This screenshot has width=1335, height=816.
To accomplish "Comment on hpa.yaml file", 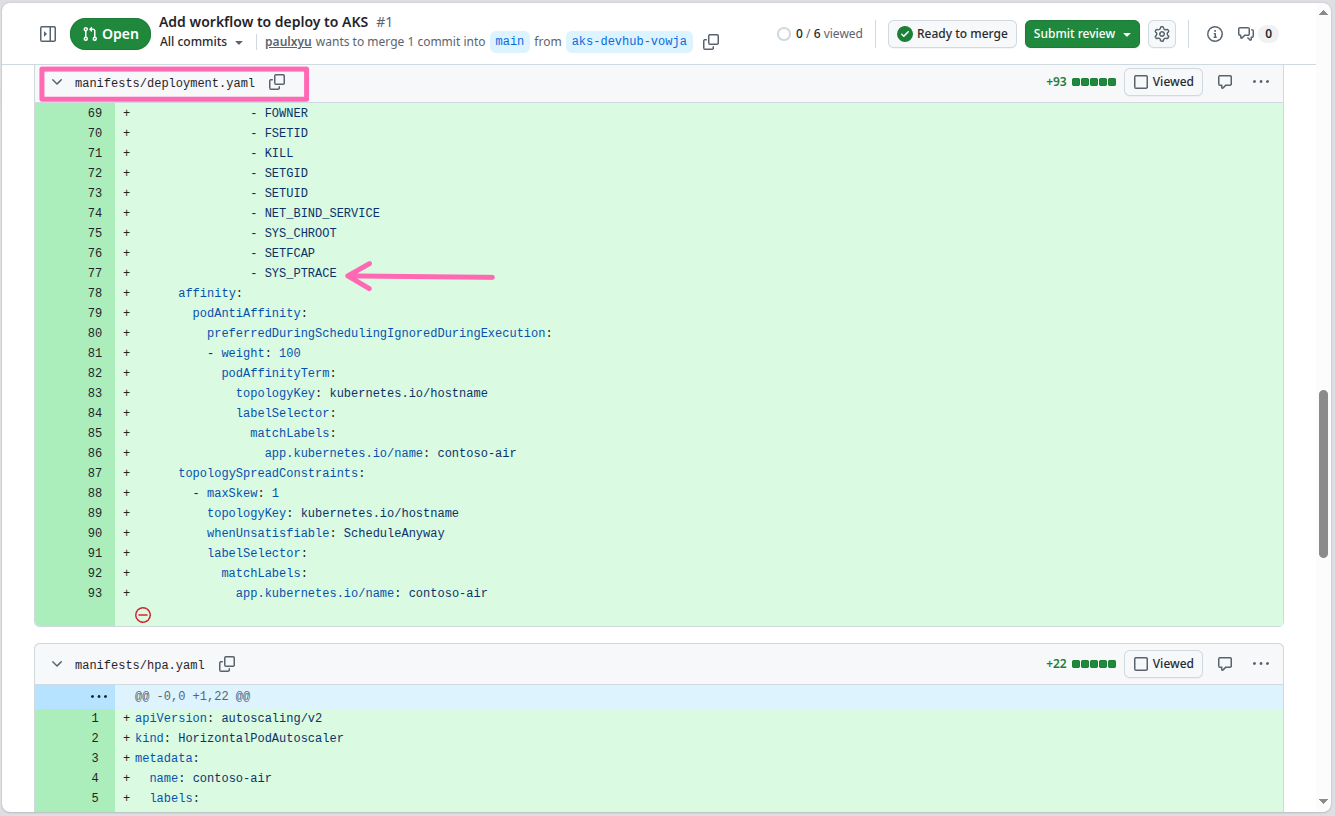I will (x=1225, y=664).
